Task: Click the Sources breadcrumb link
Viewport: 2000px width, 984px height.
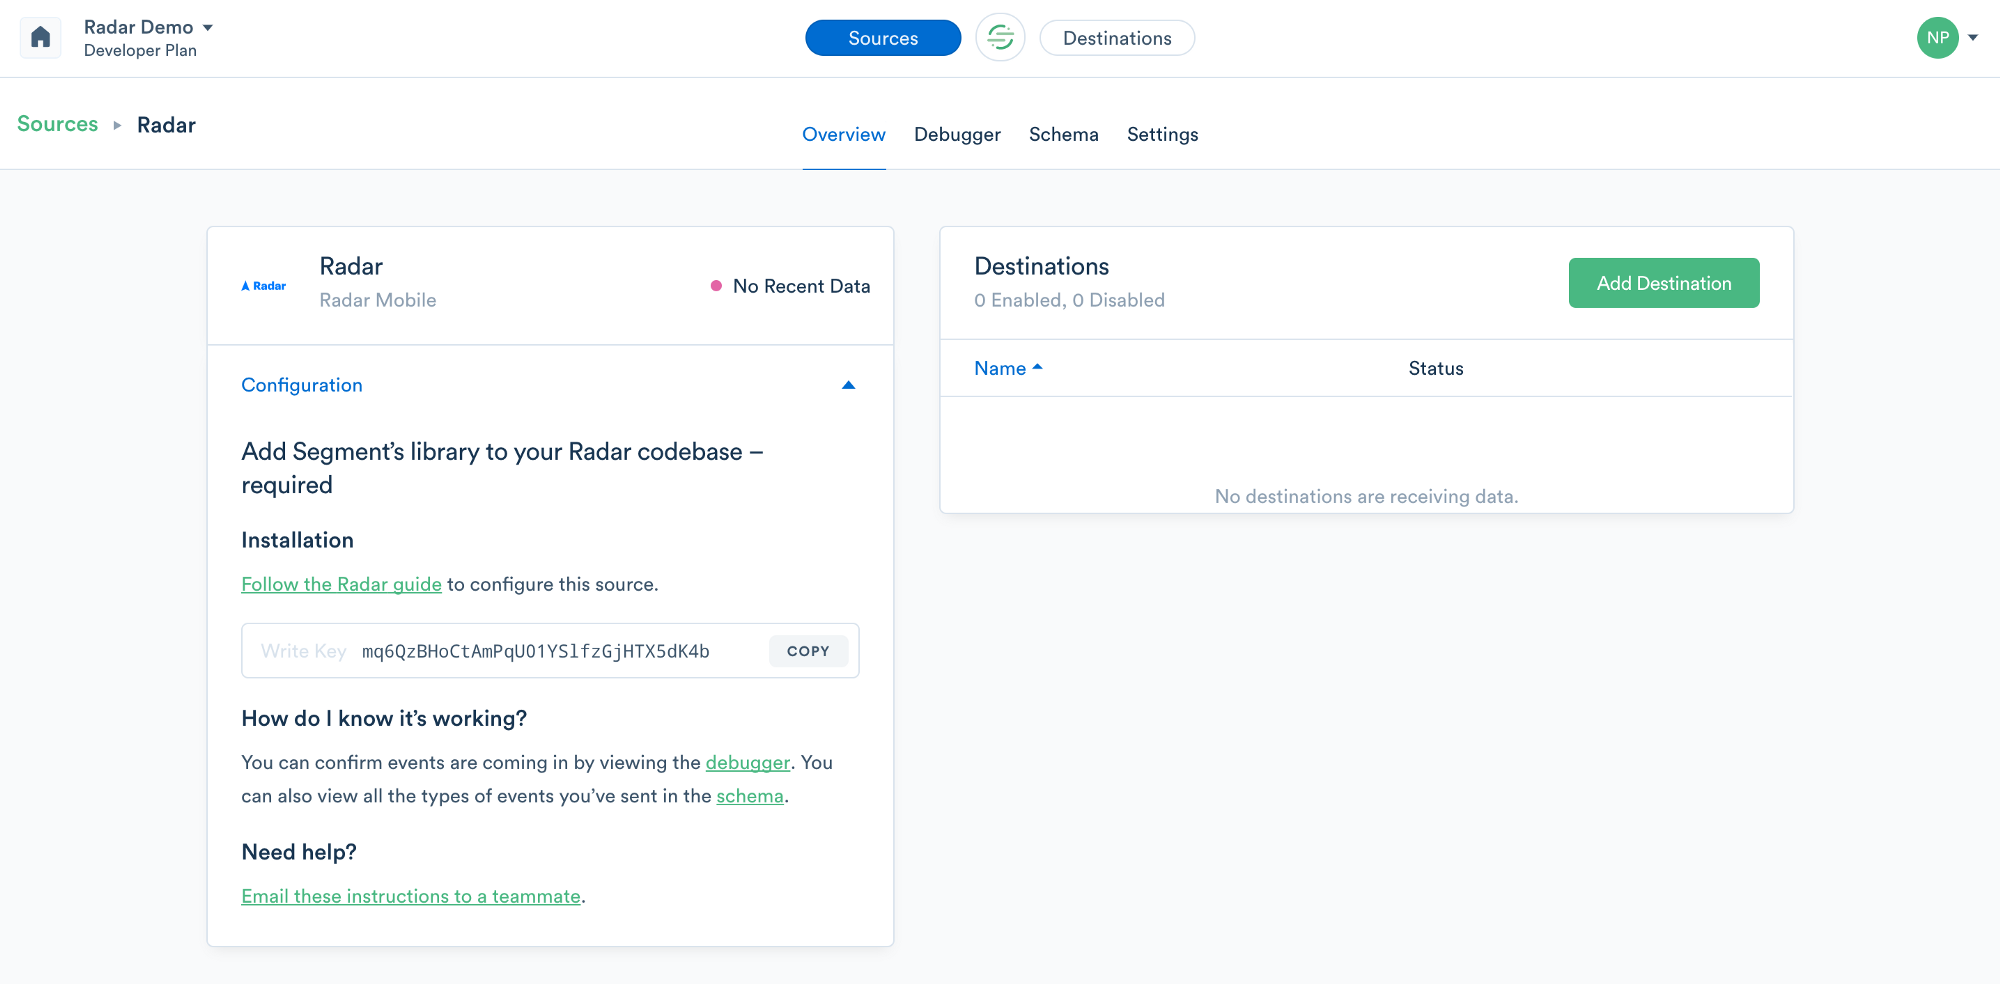Action: point(58,124)
